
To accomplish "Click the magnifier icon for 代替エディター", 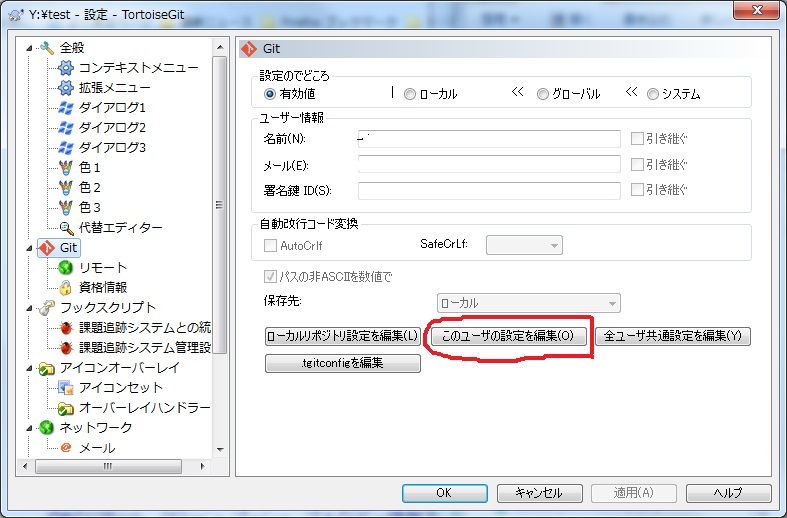I will (x=66, y=228).
